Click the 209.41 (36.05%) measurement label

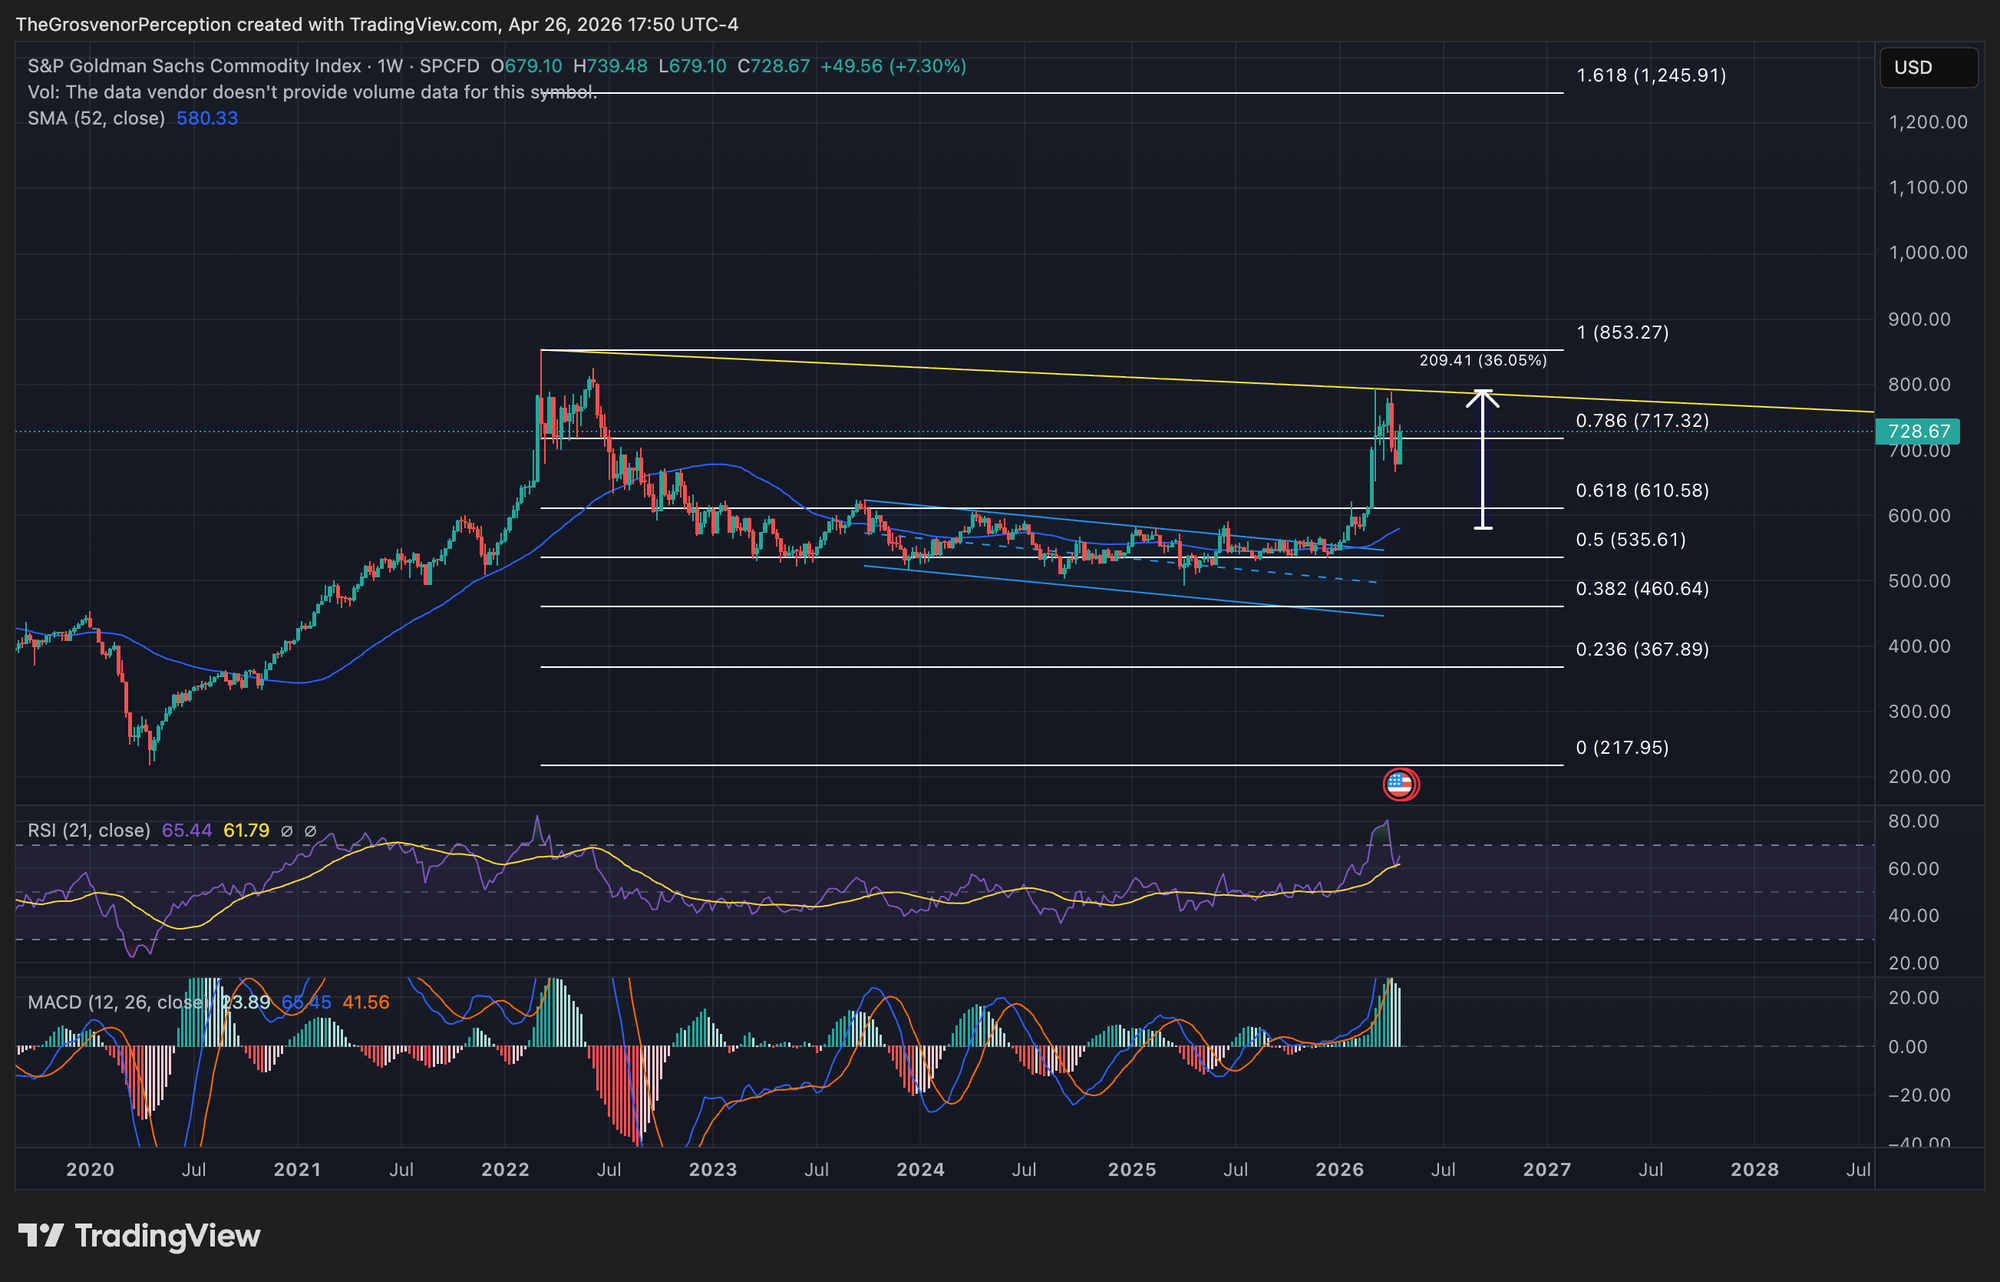(x=1482, y=361)
